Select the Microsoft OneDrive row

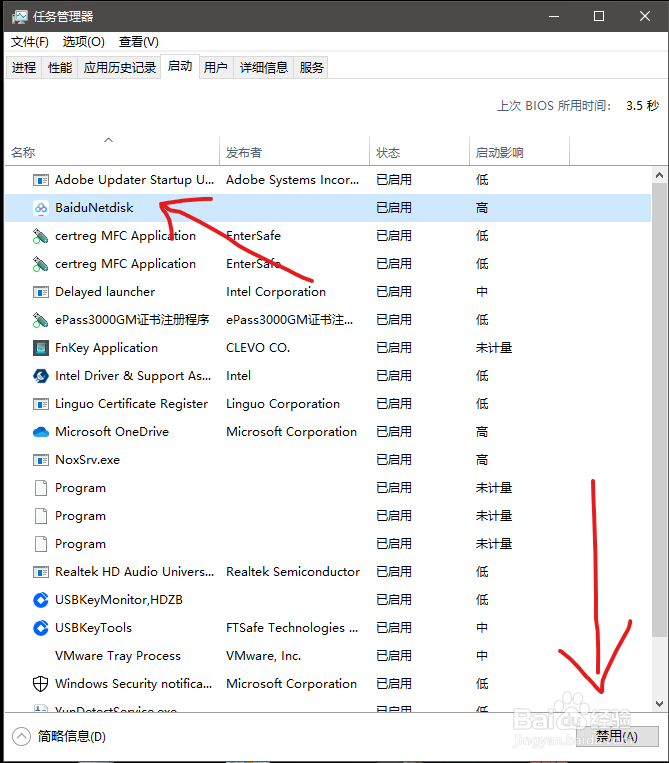[x=328, y=432]
